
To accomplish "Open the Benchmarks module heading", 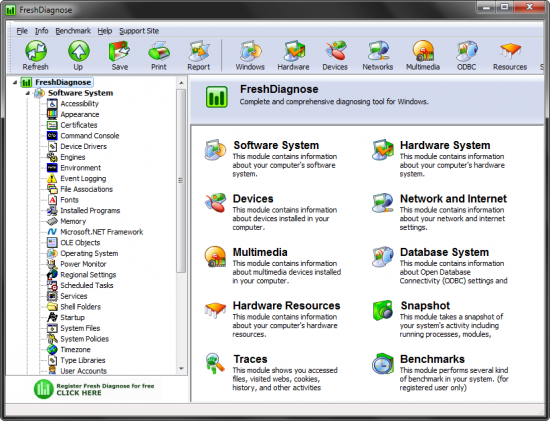I will point(432,359).
